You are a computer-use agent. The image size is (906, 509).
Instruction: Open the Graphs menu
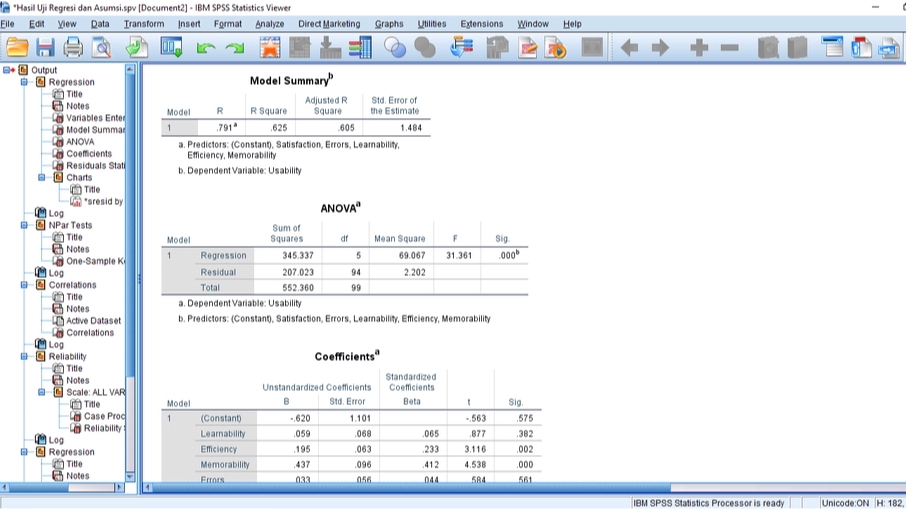click(x=389, y=24)
